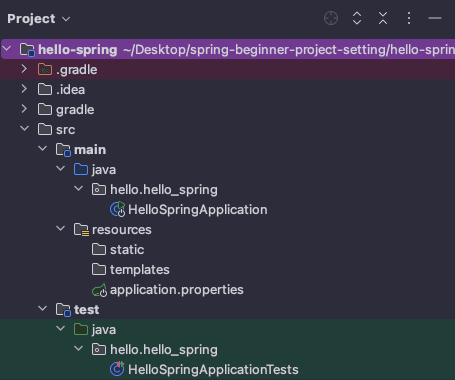Click the application.properties Spring leaf icon
Viewport: 455px width, 380px height.
click(x=99, y=290)
